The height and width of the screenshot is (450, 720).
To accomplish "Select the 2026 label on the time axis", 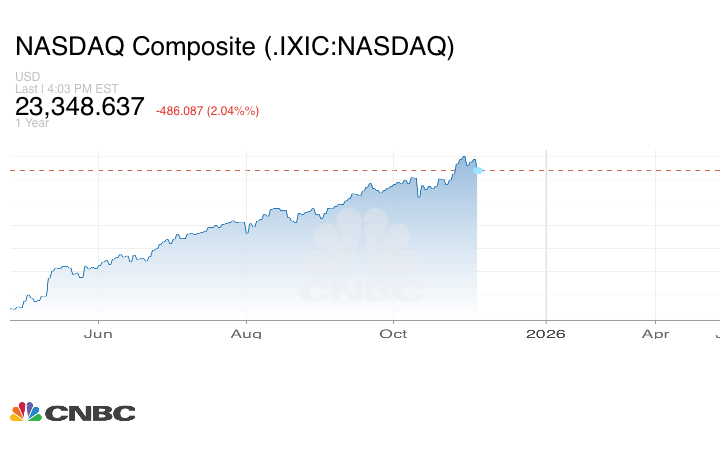I will 546,333.
